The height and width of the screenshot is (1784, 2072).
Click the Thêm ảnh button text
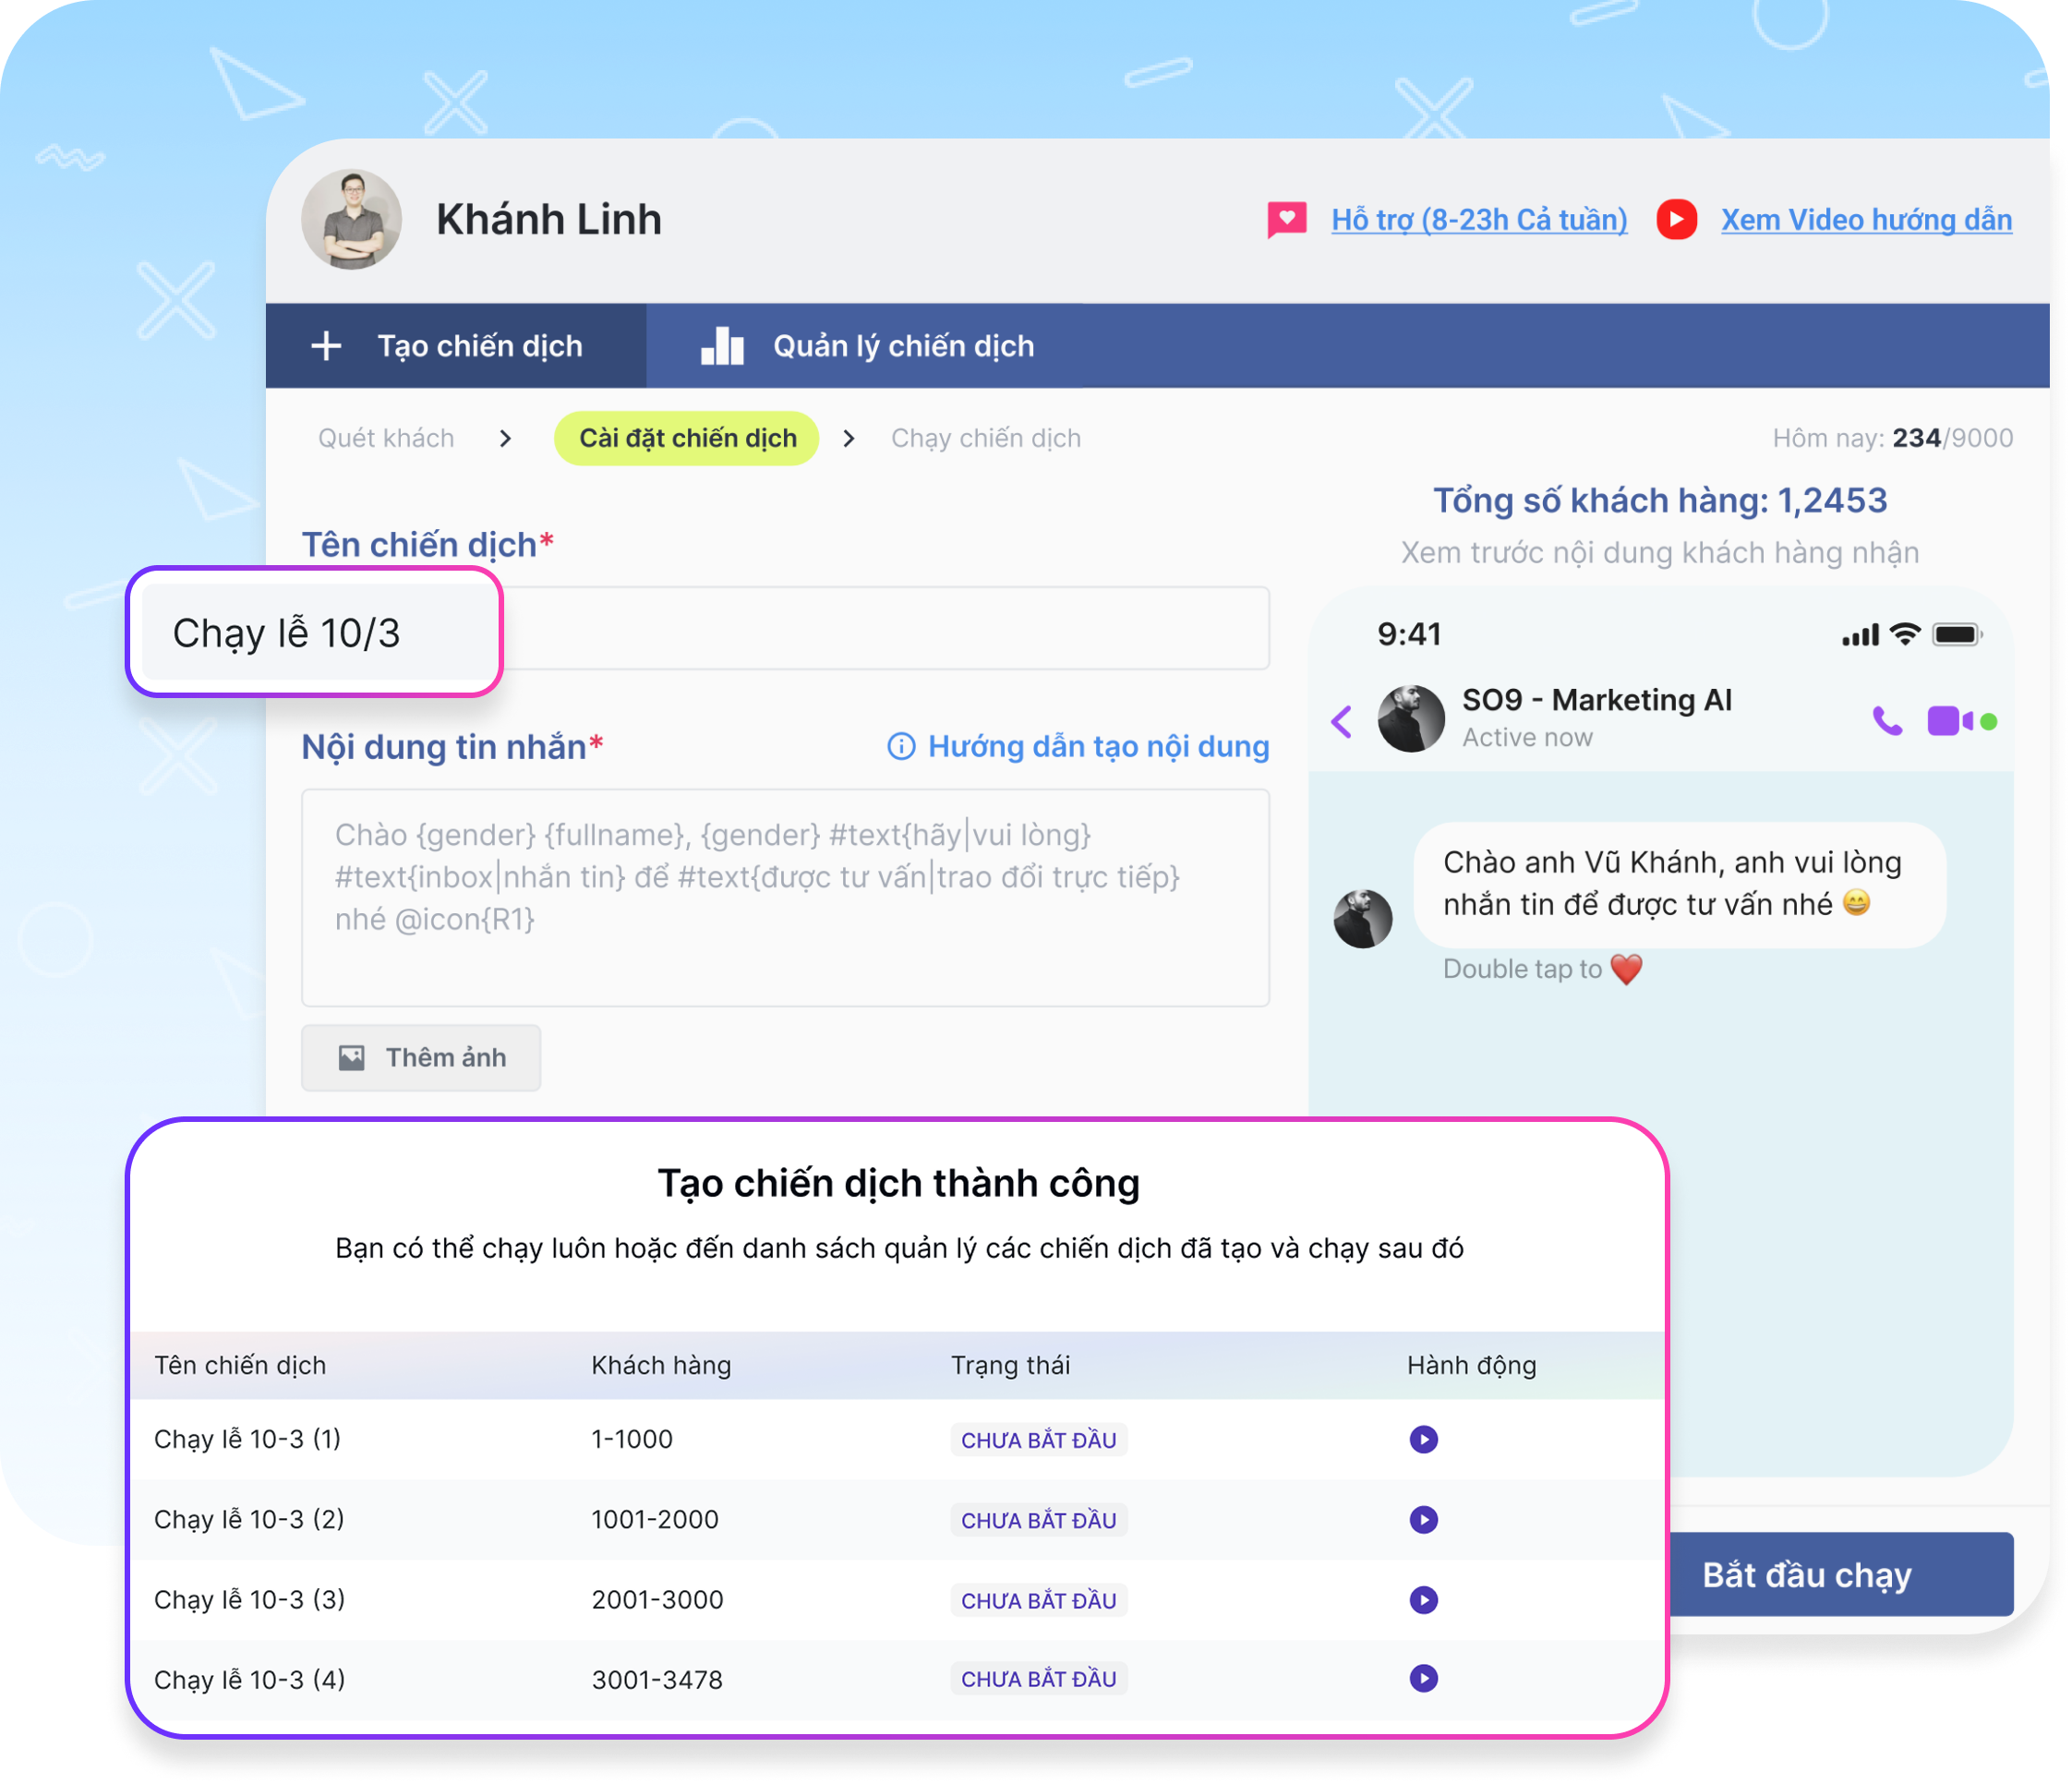pyautogui.click(x=446, y=1057)
